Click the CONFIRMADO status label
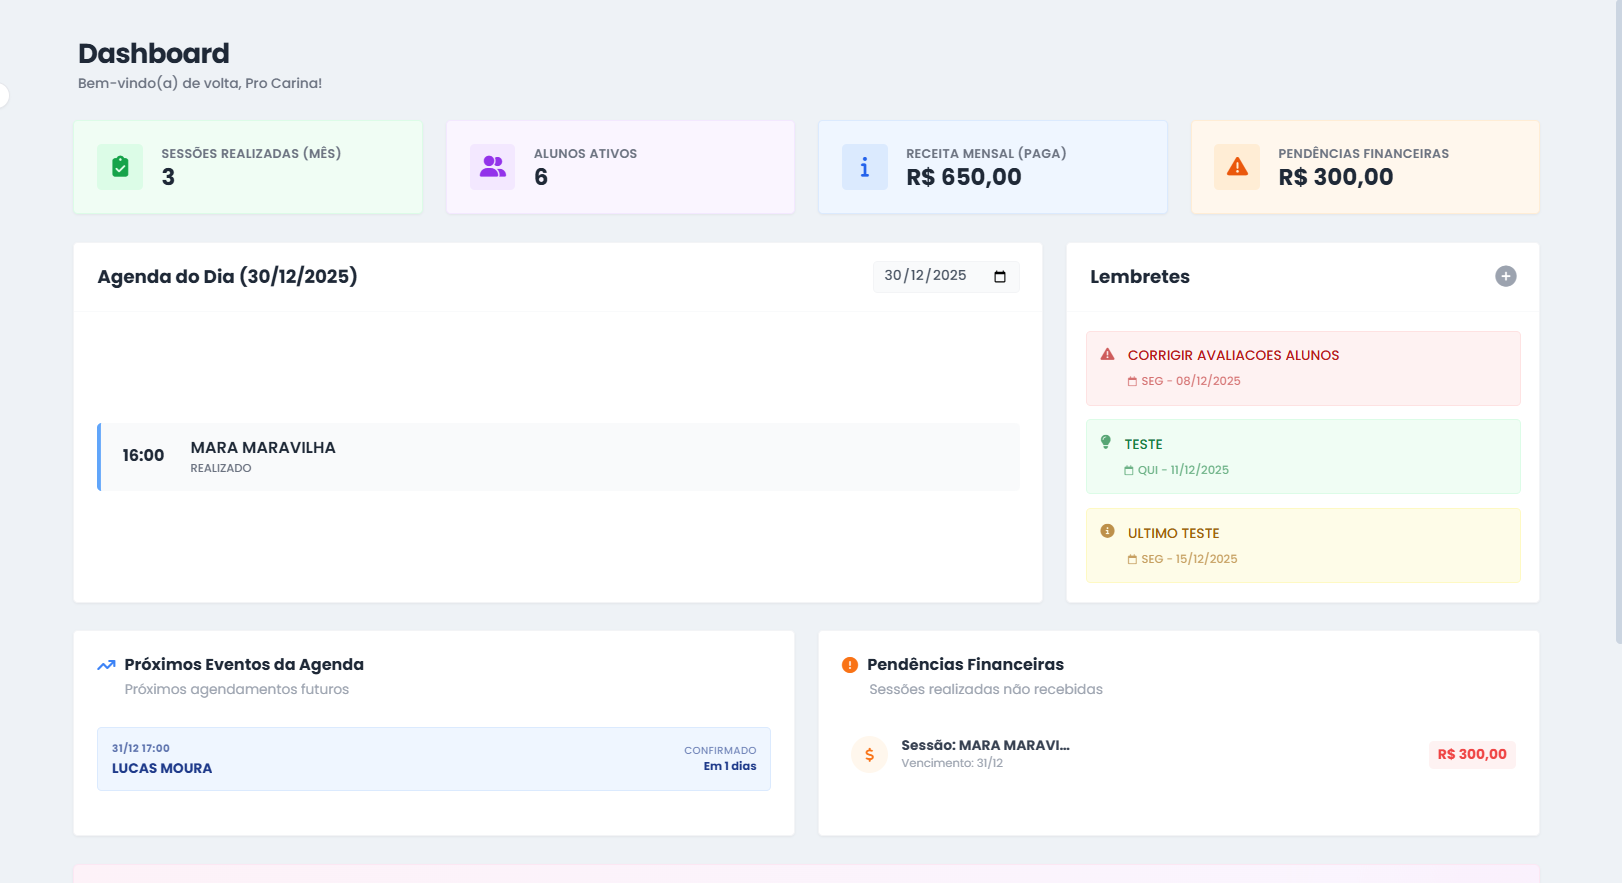The height and width of the screenshot is (883, 1622). [x=720, y=750]
